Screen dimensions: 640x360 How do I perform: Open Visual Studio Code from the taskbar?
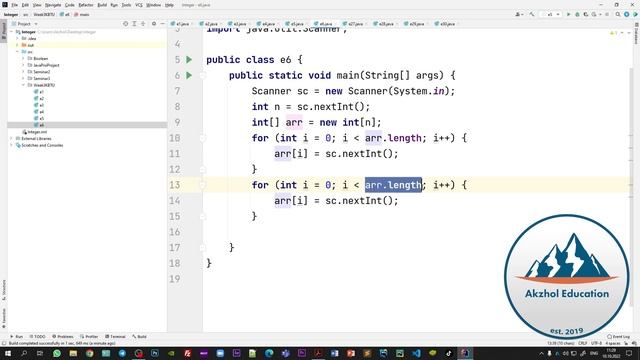pos(416,353)
